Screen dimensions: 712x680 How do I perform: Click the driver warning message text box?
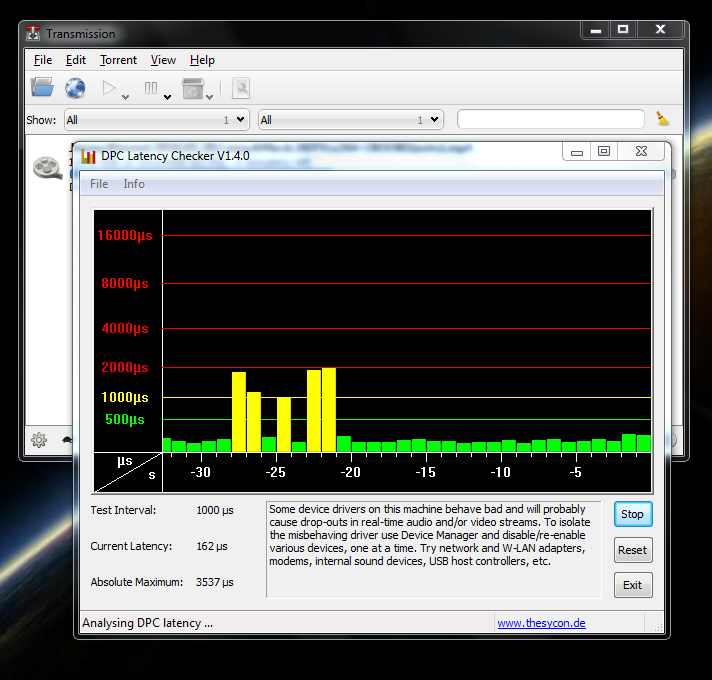[x=434, y=550]
